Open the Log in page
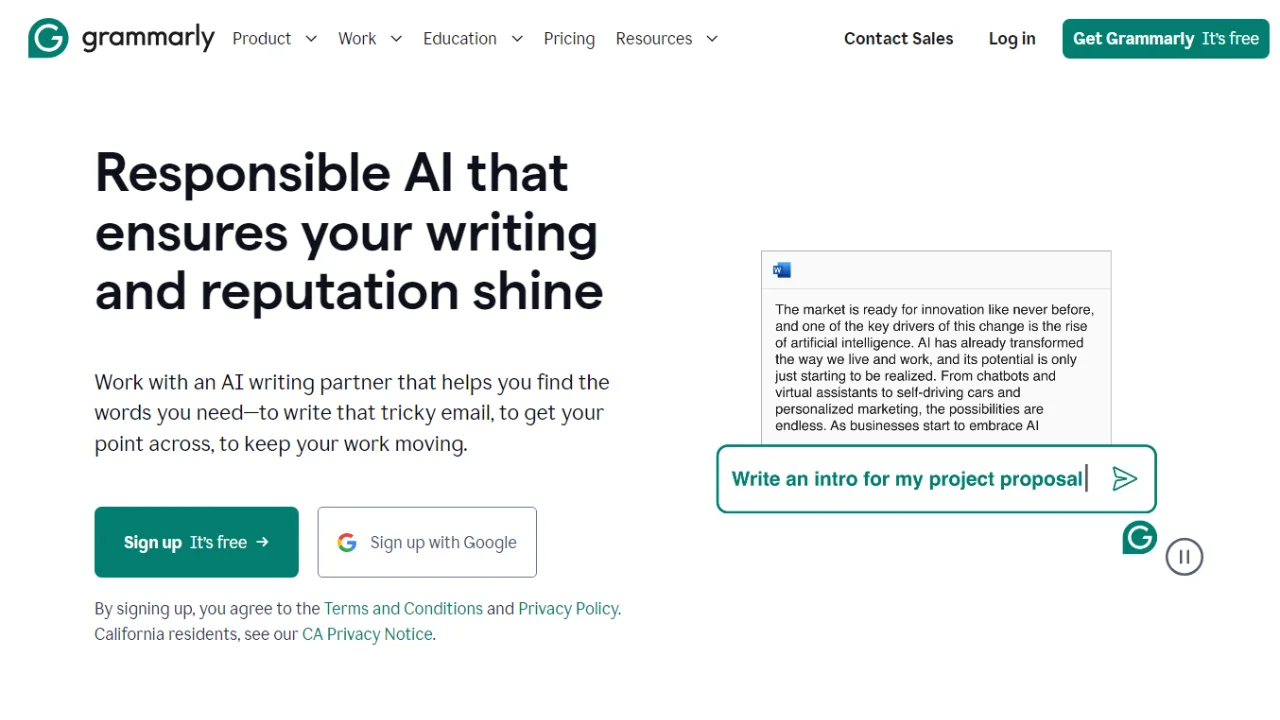Viewport: 1280px width, 720px height. point(1011,38)
